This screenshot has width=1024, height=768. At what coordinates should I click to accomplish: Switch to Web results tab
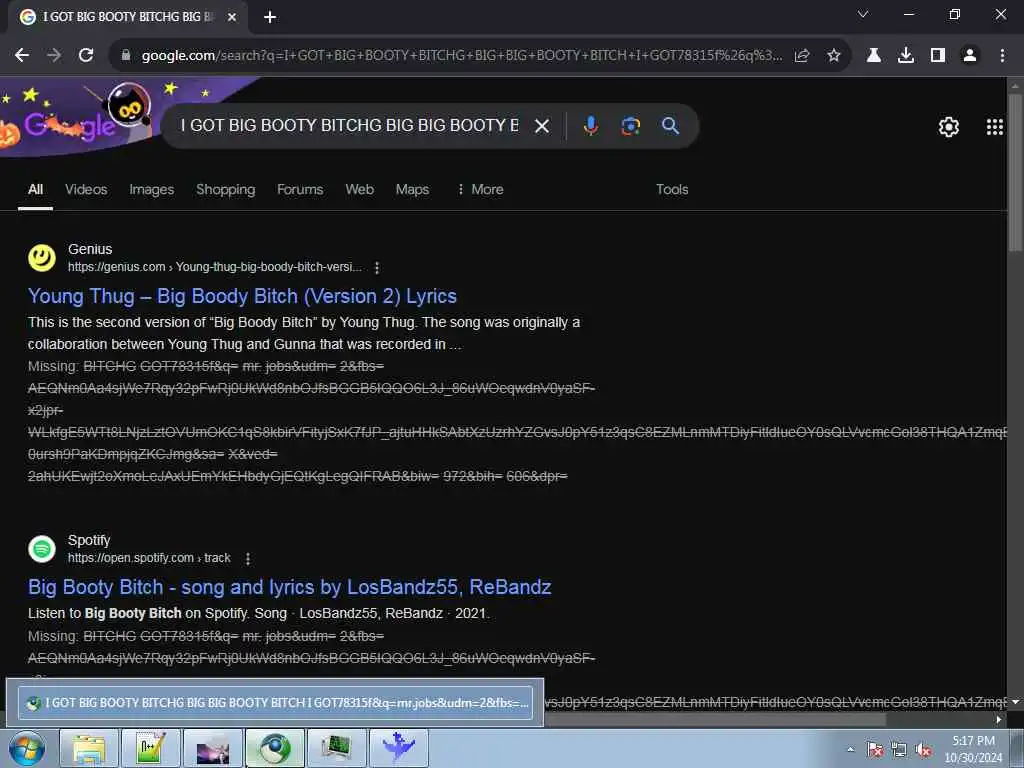(x=359, y=189)
